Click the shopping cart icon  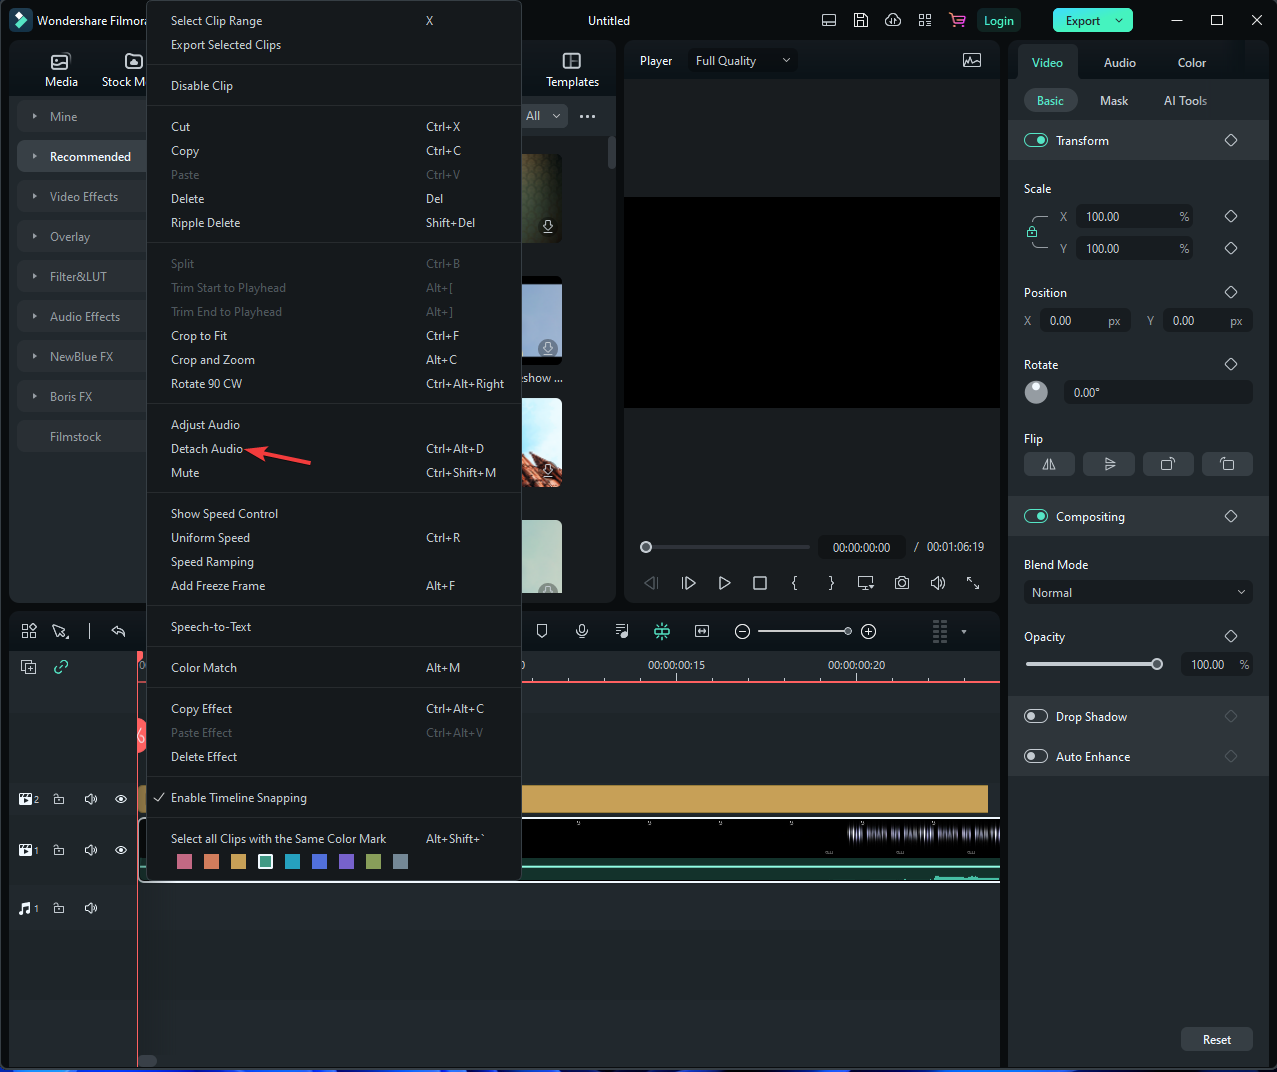(957, 20)
